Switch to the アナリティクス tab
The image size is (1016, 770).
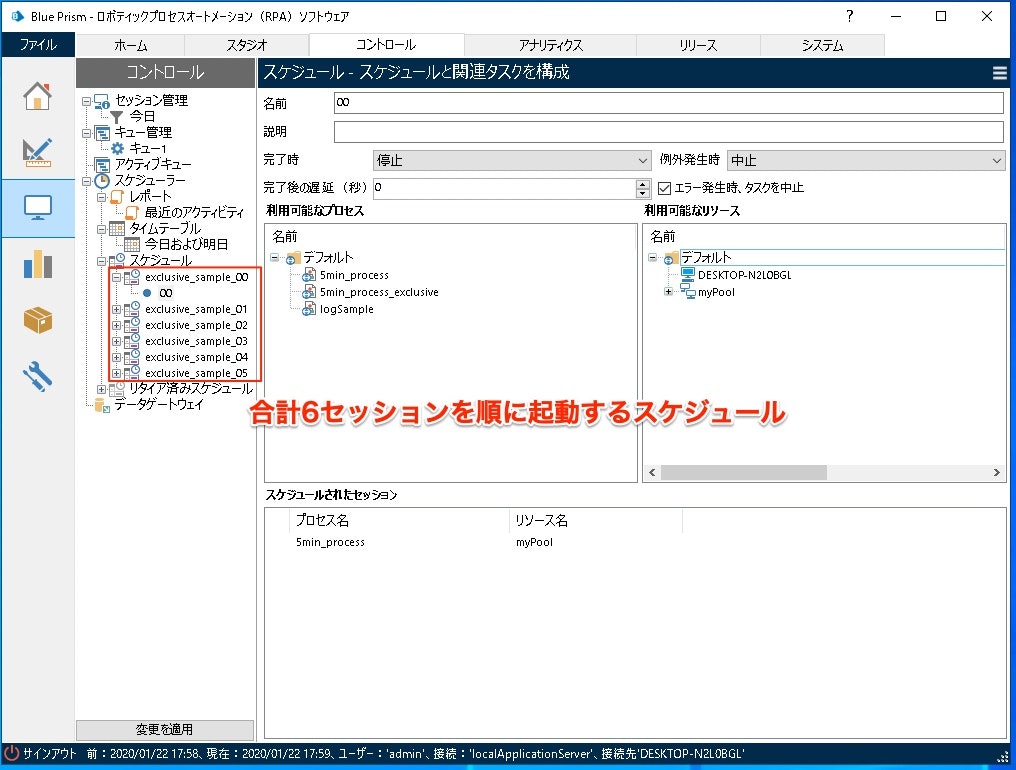pos(550,45)
